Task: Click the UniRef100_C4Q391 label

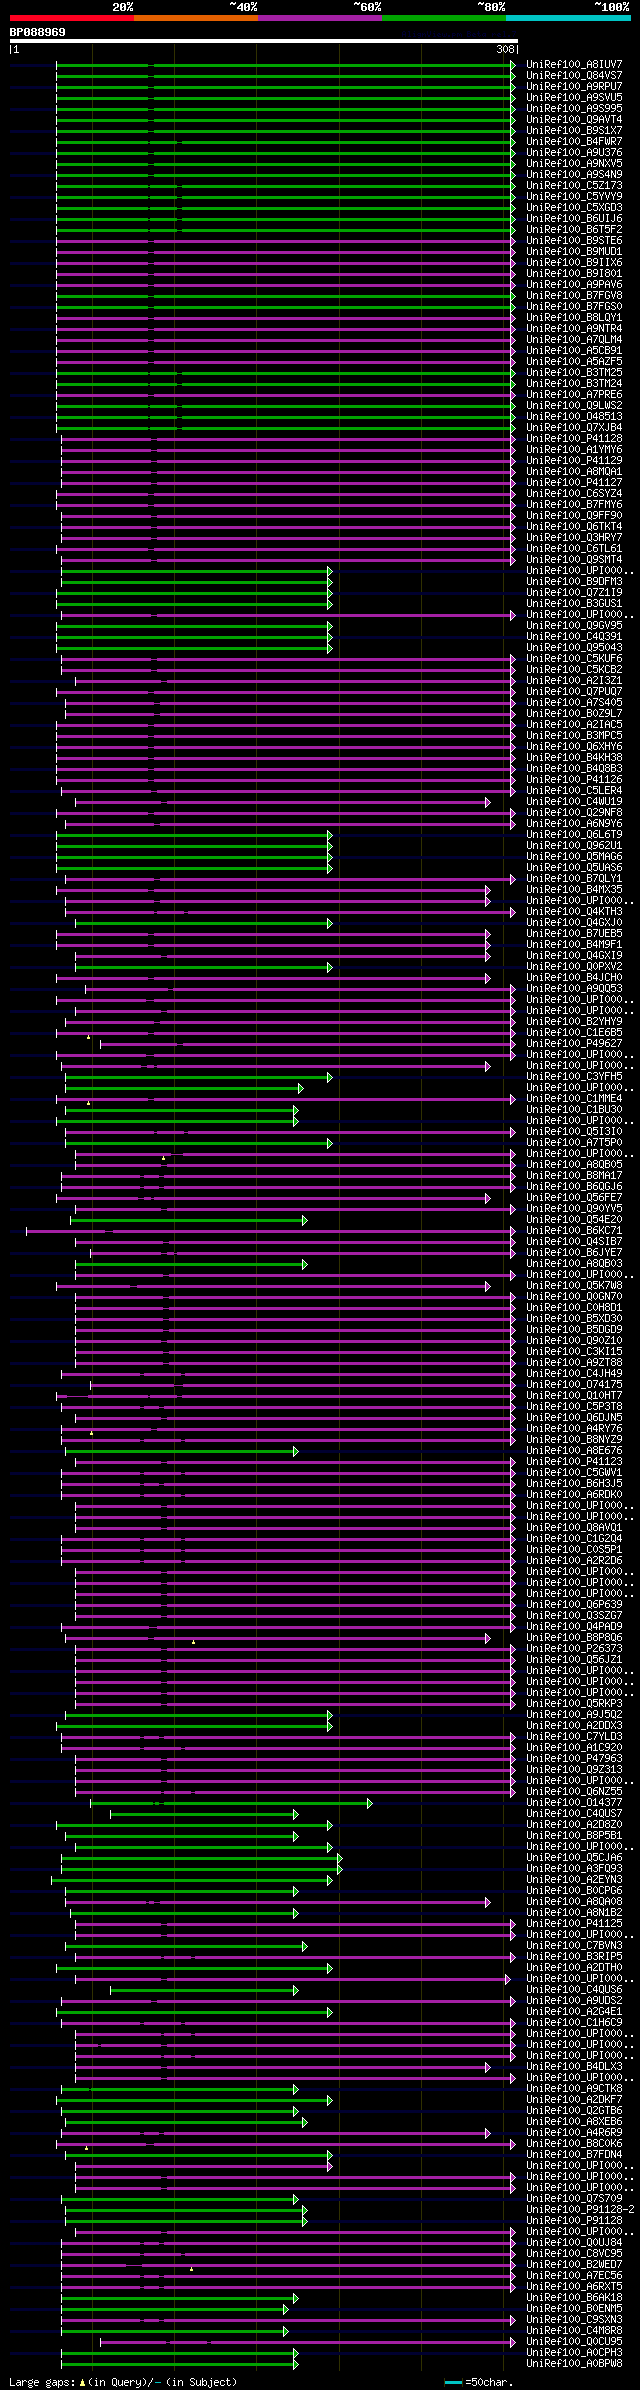Action: (574, 636)
